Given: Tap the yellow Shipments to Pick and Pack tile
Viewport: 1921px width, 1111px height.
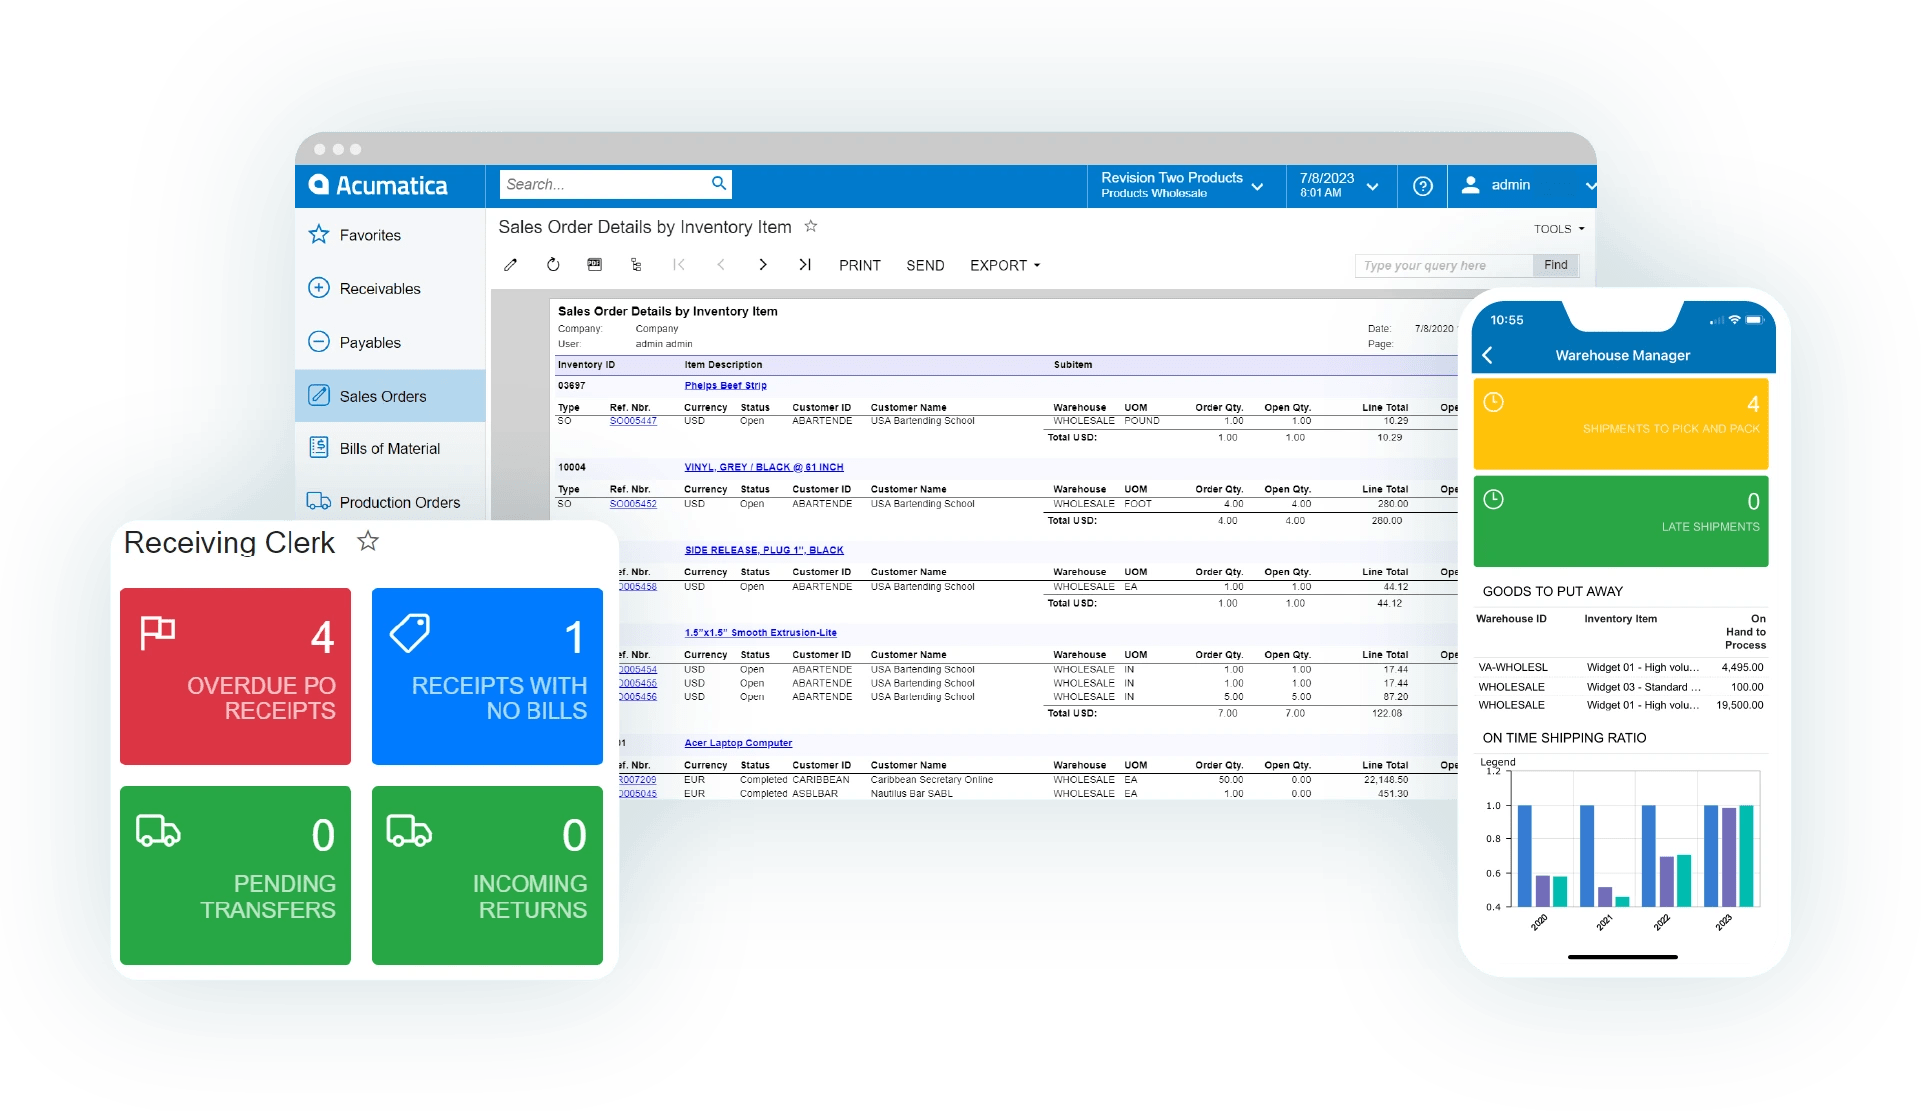Looking at the screenshot, I should pos(1620,423).
